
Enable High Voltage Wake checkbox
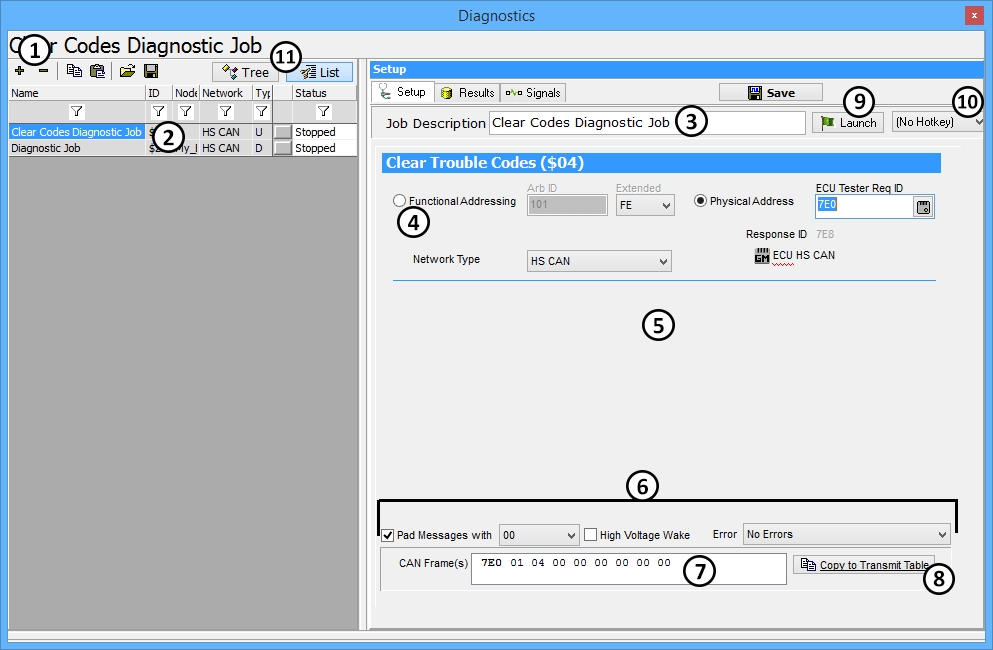click(x=590, y=535)
